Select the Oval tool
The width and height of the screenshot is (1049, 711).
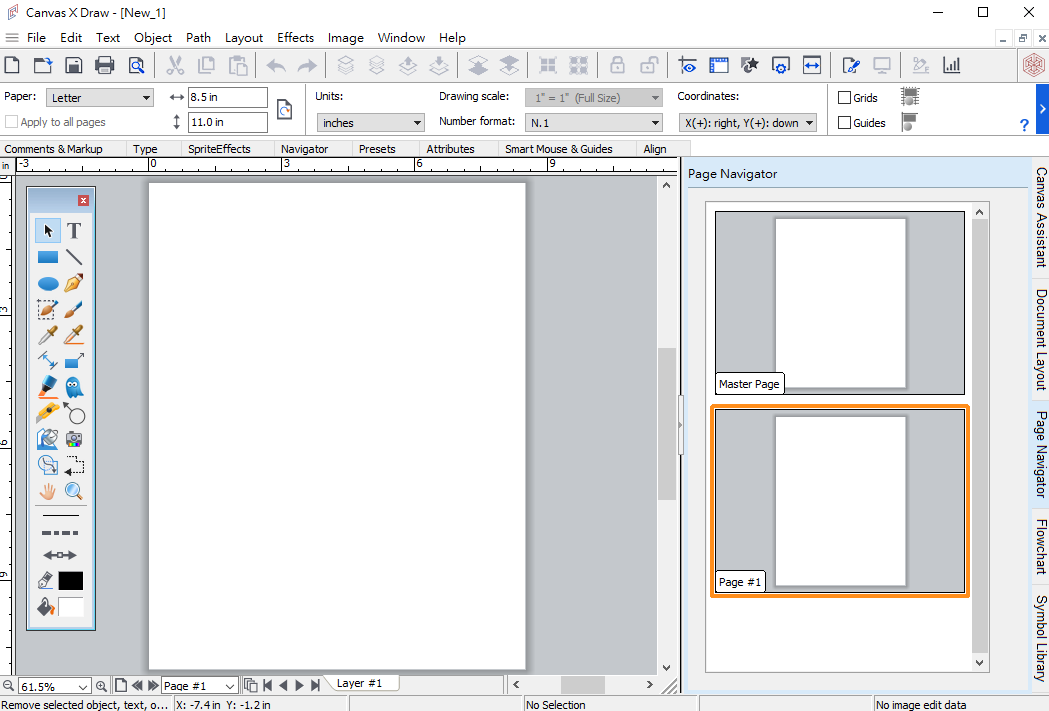tap(47, 284)
